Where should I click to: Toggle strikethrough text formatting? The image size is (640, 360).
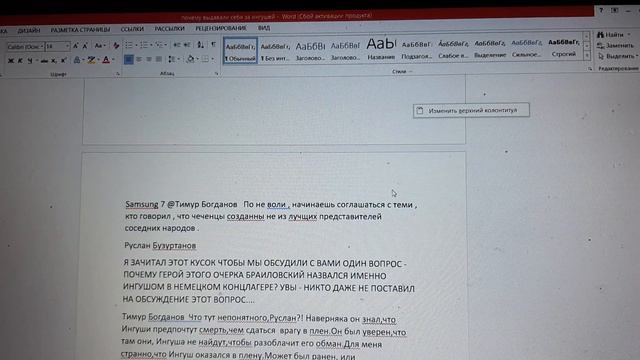44,60
